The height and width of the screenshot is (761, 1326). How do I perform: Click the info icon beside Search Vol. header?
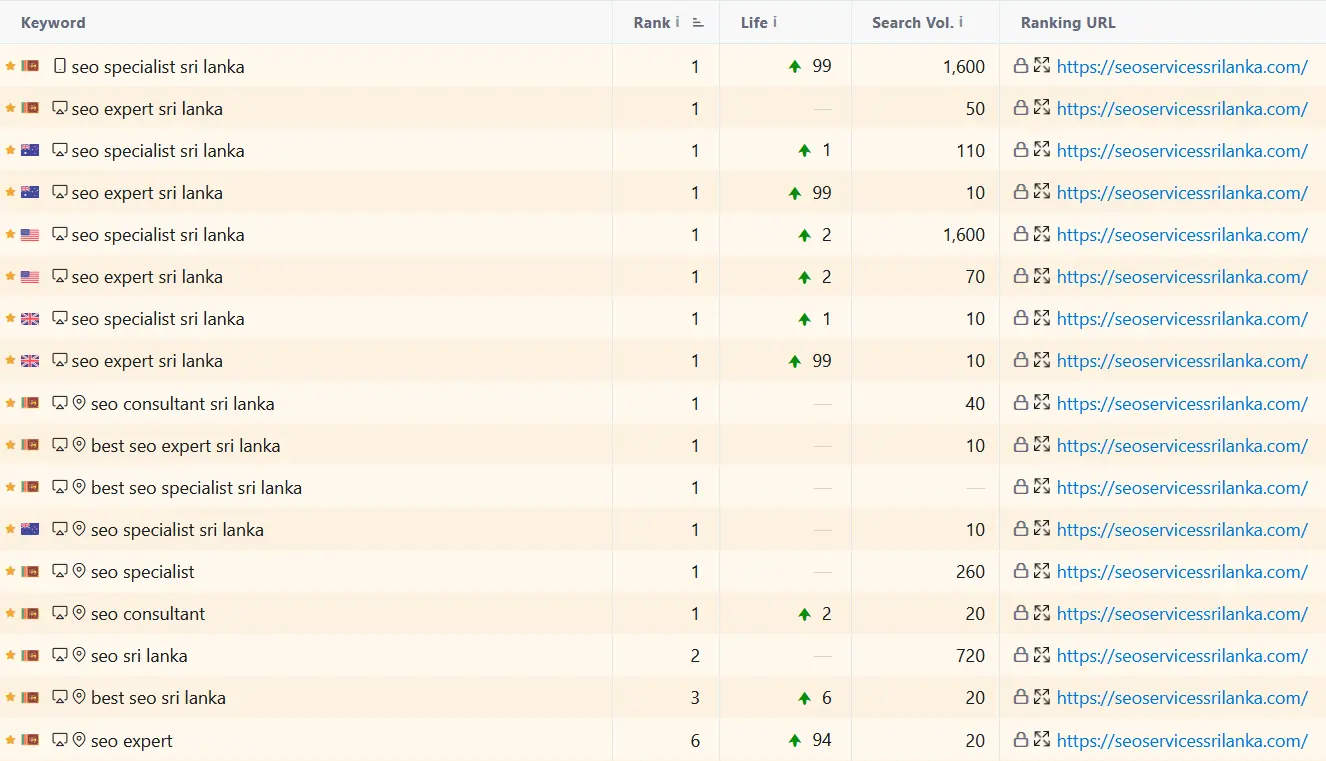coord(960,22)
